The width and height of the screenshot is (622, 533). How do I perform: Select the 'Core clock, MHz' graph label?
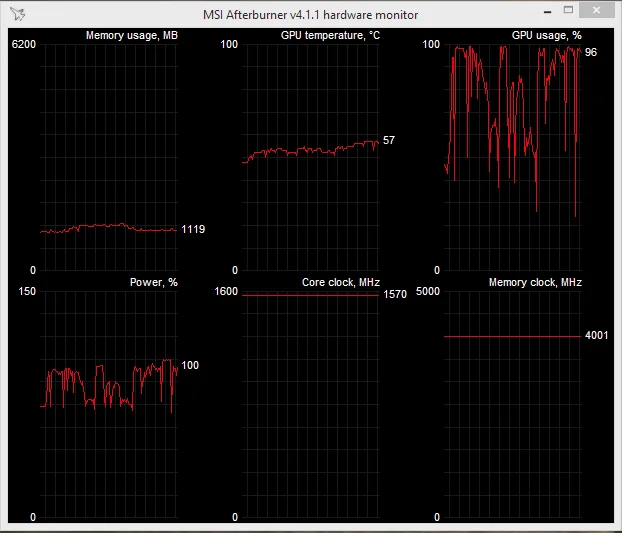tap(341, 282)
